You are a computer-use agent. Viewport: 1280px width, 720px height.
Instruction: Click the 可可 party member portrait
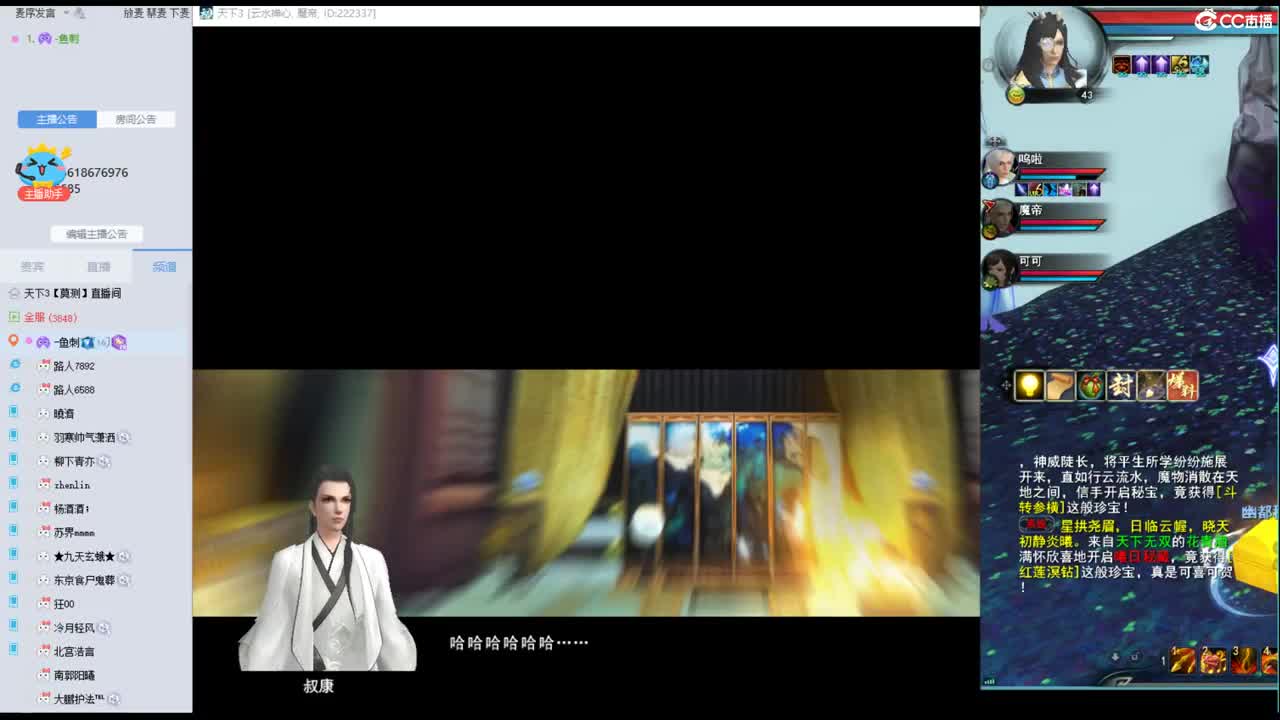[999, 268]
